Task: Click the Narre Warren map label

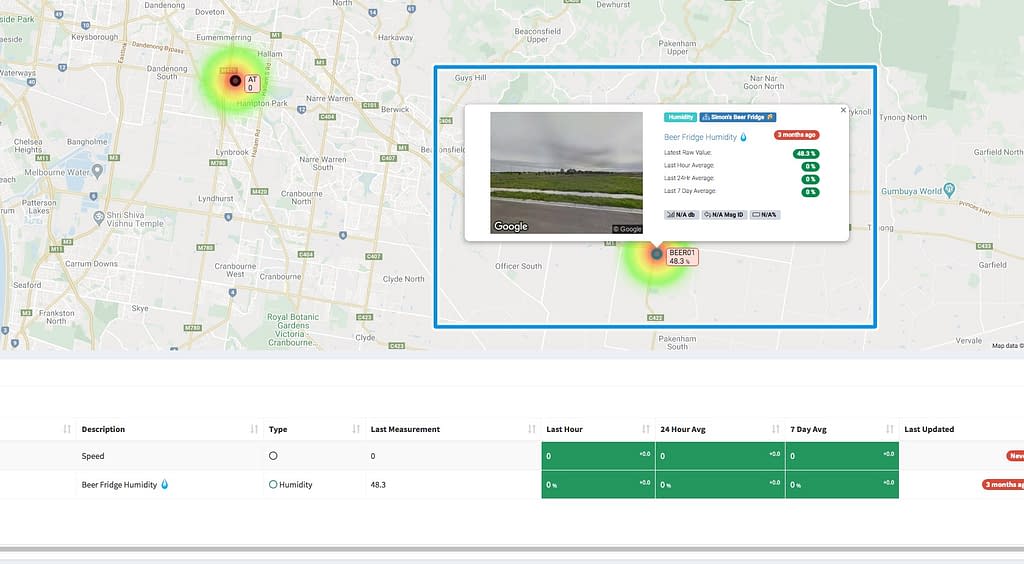Action: (329, 99)
